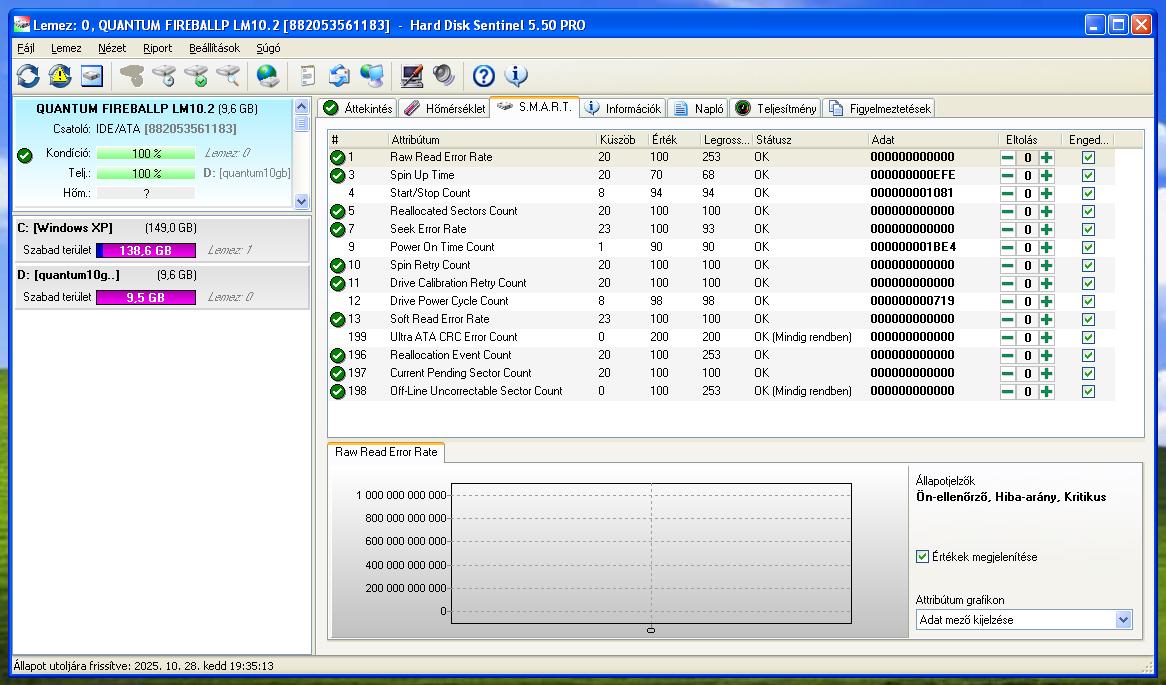This screenshot has width=1166, height=685.
Task: Click the refresh arrows toolbar icon
Action: click(x=28, y=75)
